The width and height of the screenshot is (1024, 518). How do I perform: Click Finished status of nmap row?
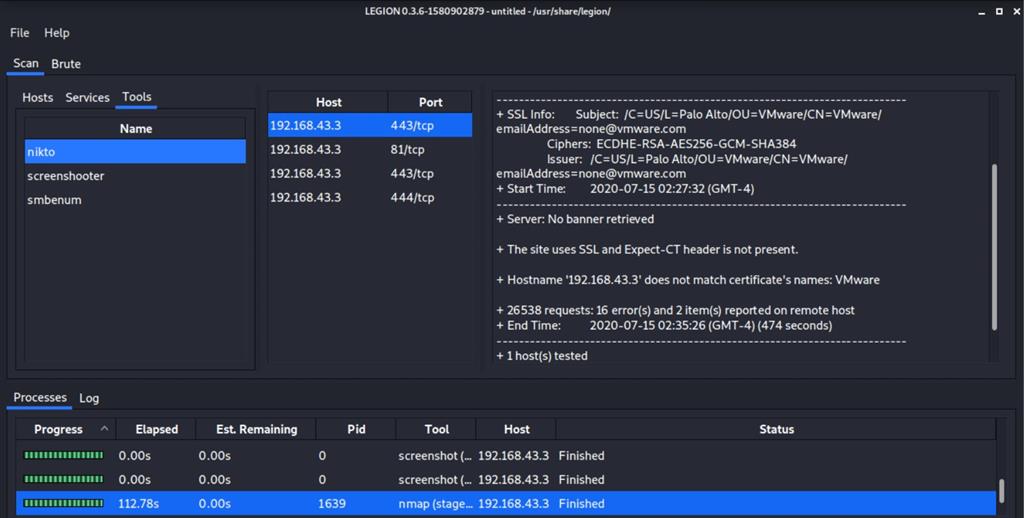pos(581,504)
